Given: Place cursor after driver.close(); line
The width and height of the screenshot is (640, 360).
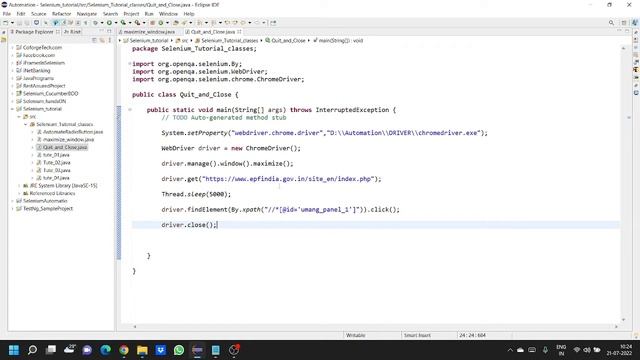Looking at the screenshot, I should pyautogui.click(x=218, y=225).
